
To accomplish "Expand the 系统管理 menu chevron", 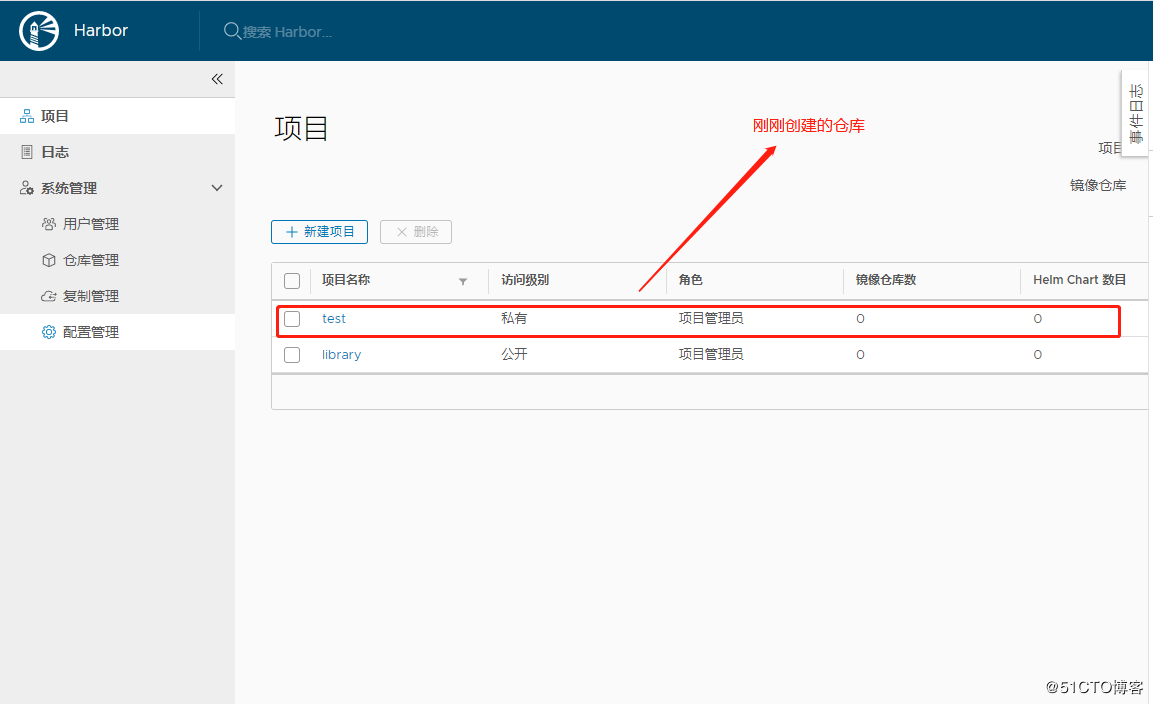I will [x=216, y=187].
